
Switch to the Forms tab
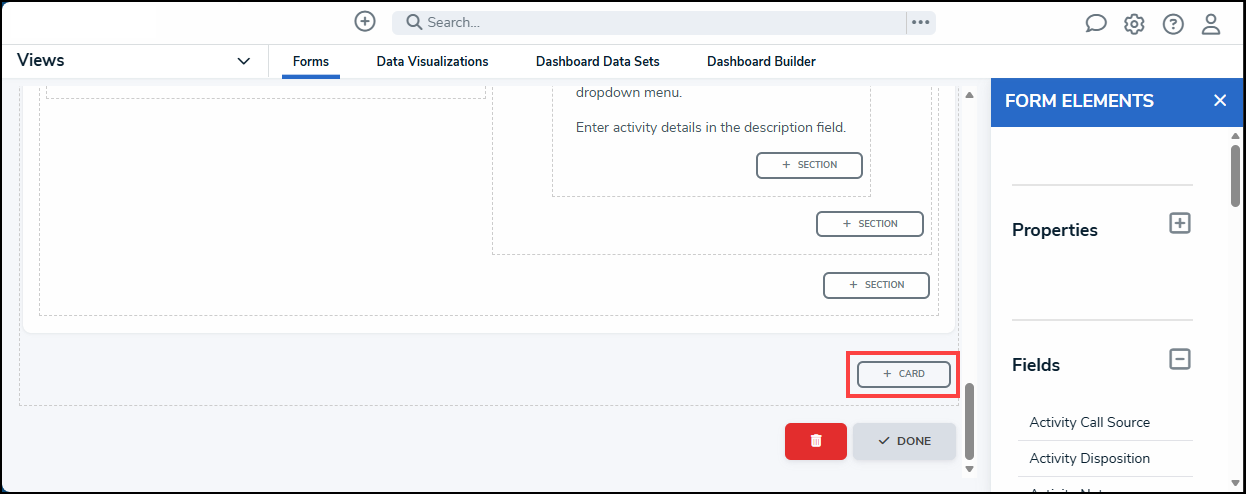tap(311, 62)
